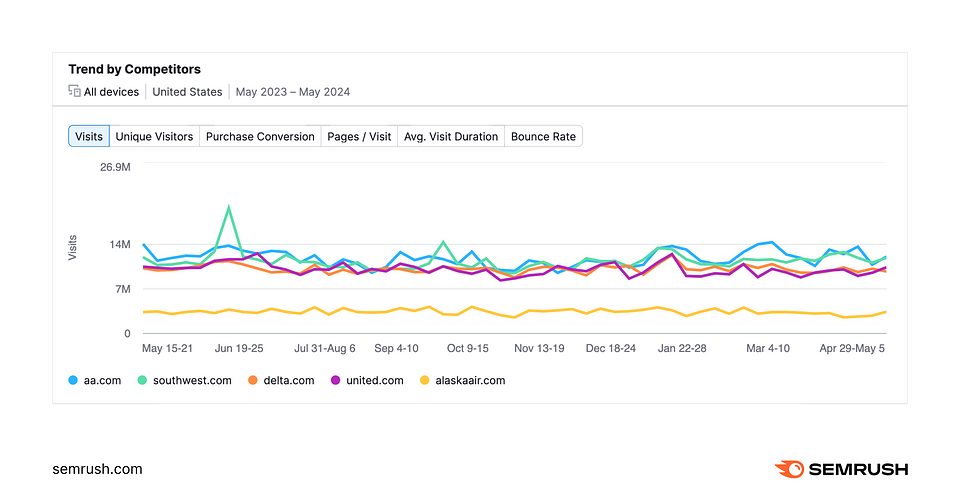This screenshot has height=495, width=960.
Task: Click the delta.com legend label
Action: [289, 380]
